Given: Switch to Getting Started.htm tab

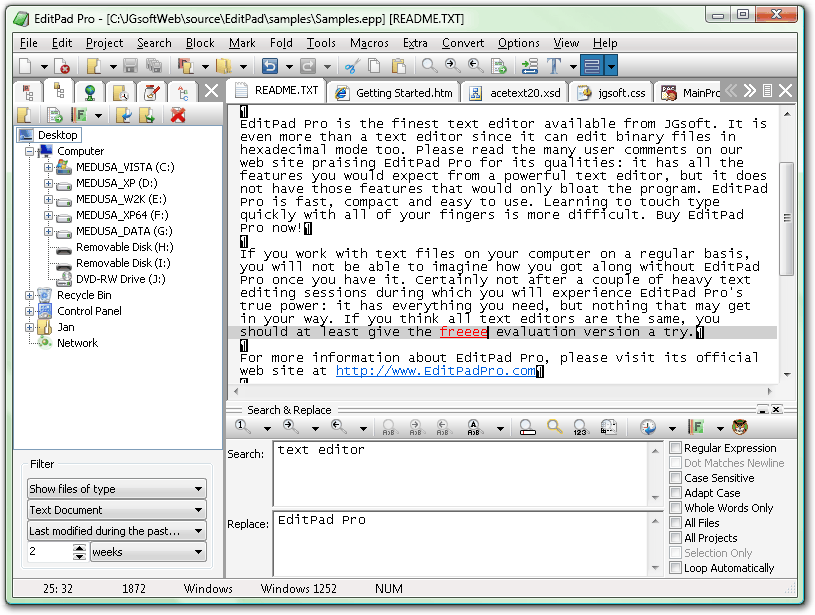Looking at the screenshot, I should (395, 93).
